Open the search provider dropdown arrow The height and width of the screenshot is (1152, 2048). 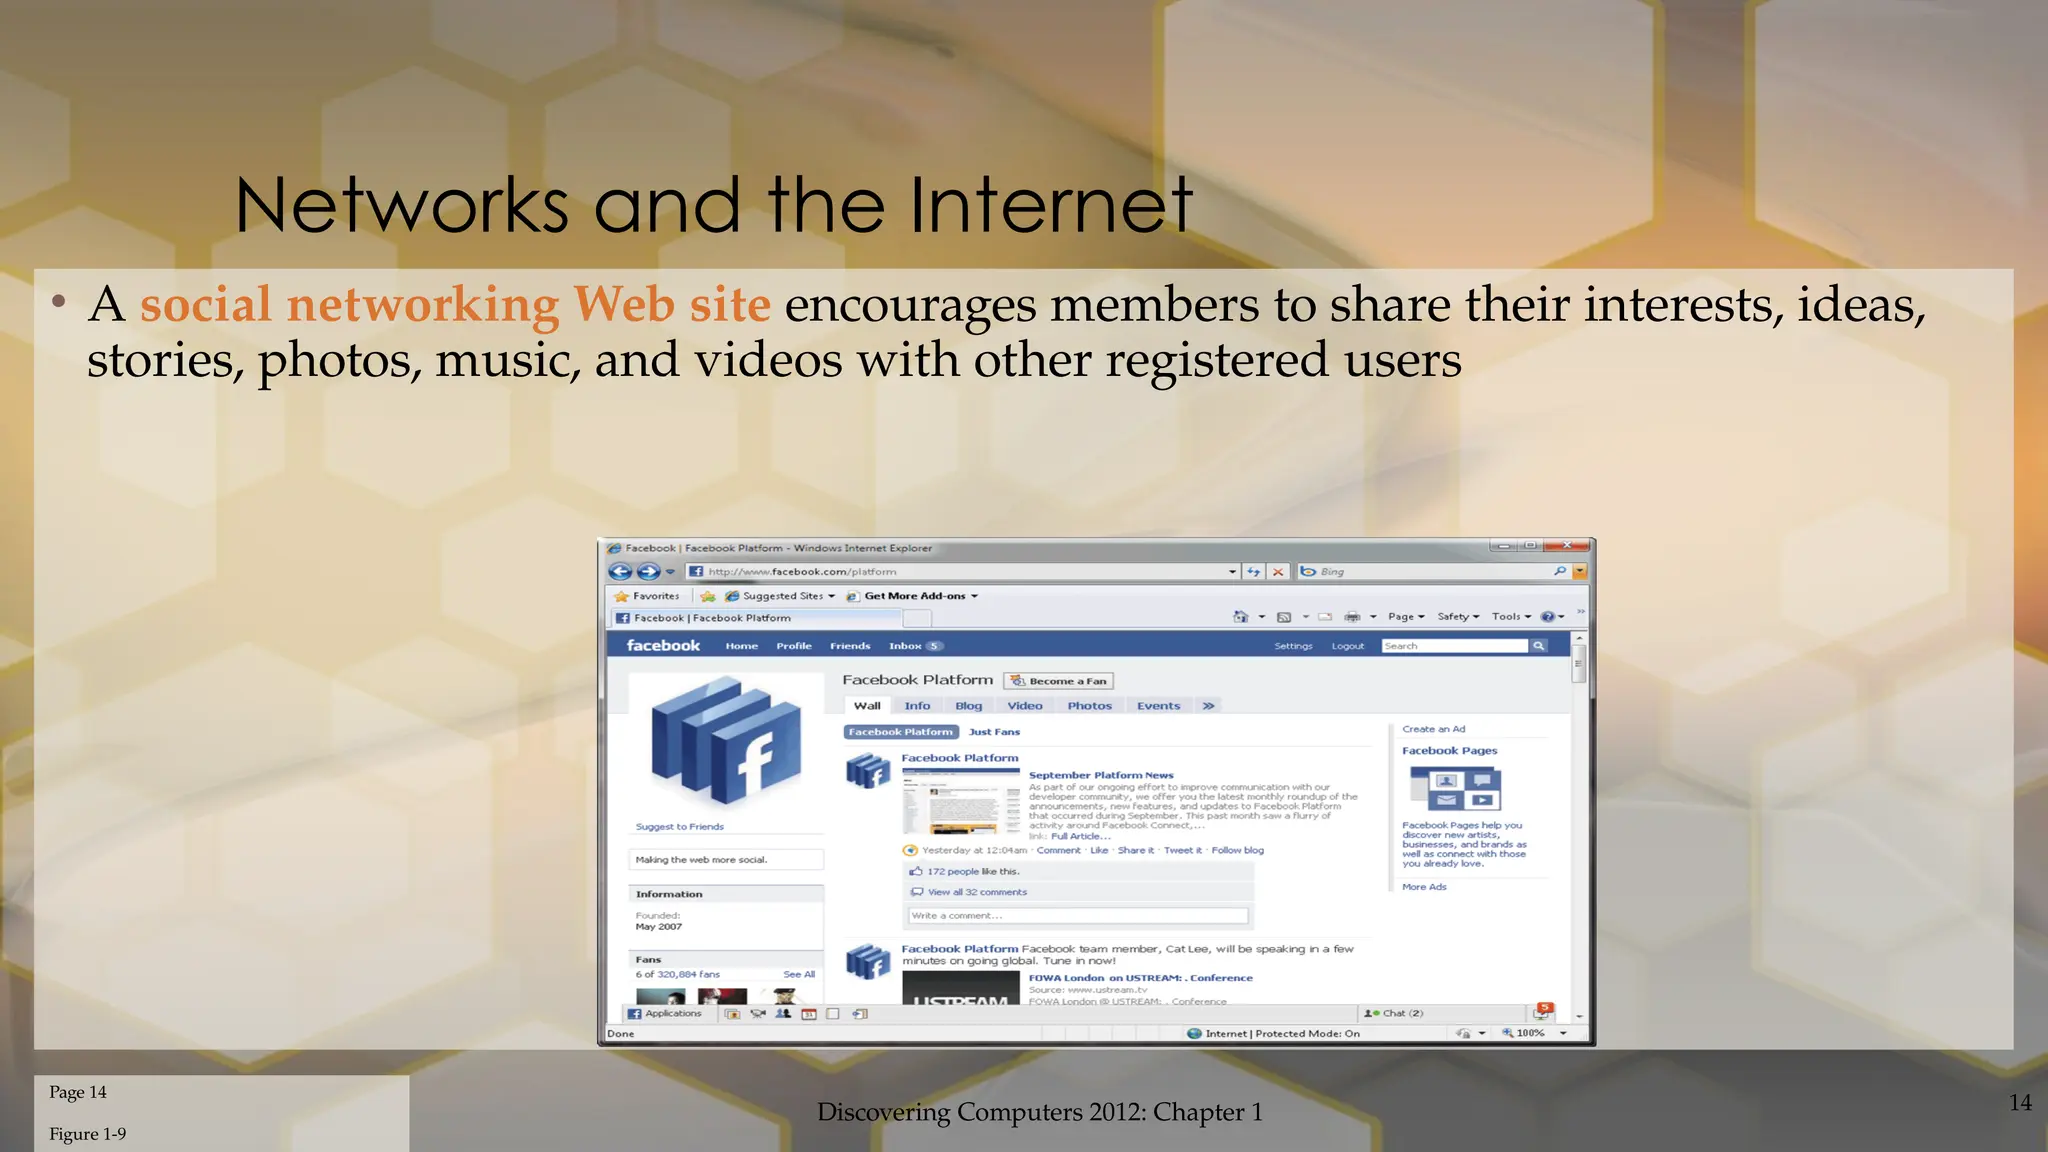tap(1580, 572)
